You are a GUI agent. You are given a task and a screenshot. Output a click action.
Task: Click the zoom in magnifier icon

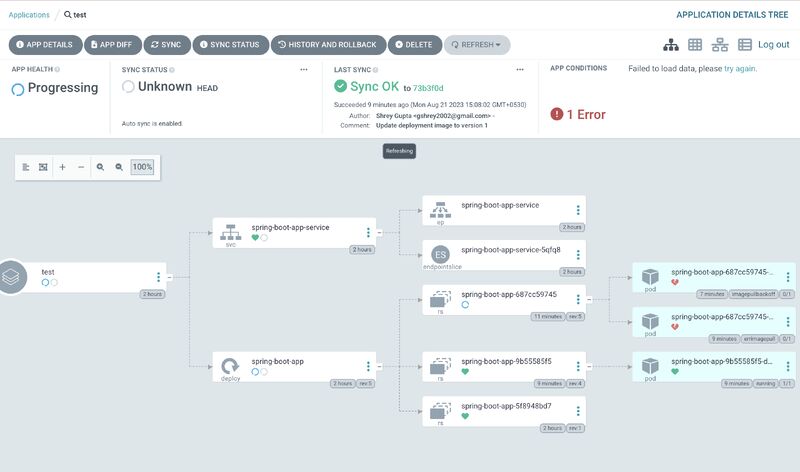101,167
